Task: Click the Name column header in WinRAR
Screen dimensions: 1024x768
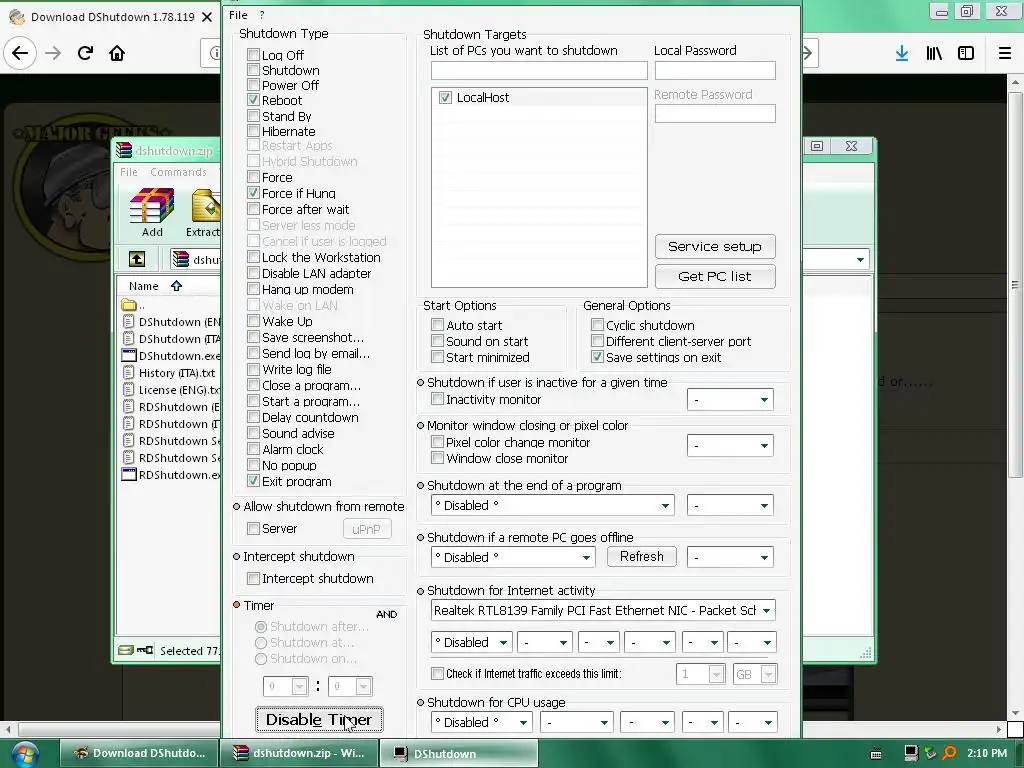Action: click(144, 286)
